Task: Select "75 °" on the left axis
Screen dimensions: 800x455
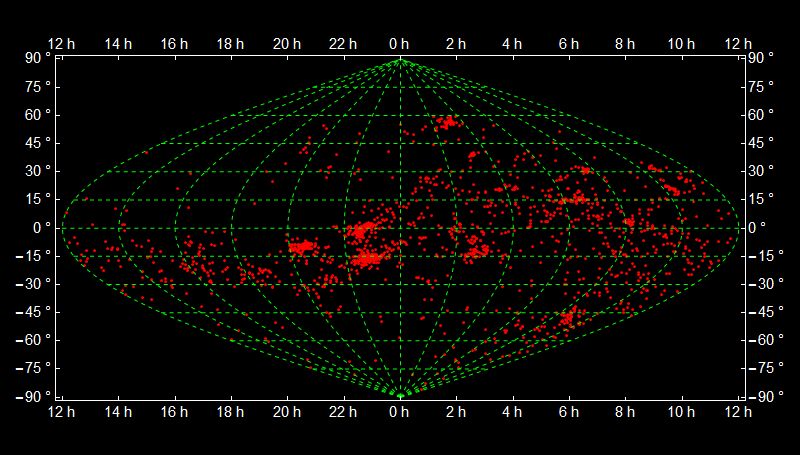Action: pyautogui.click(x=38, y=87)
